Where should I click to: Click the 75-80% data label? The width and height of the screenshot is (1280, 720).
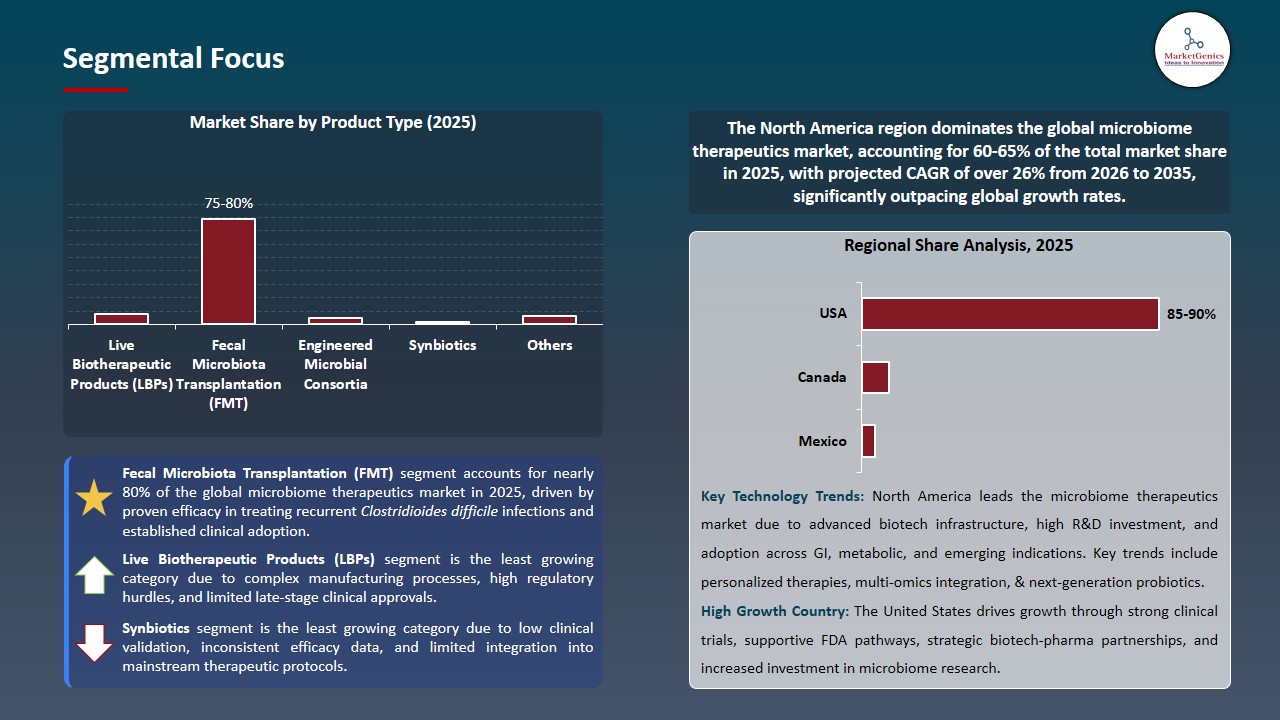228,203
